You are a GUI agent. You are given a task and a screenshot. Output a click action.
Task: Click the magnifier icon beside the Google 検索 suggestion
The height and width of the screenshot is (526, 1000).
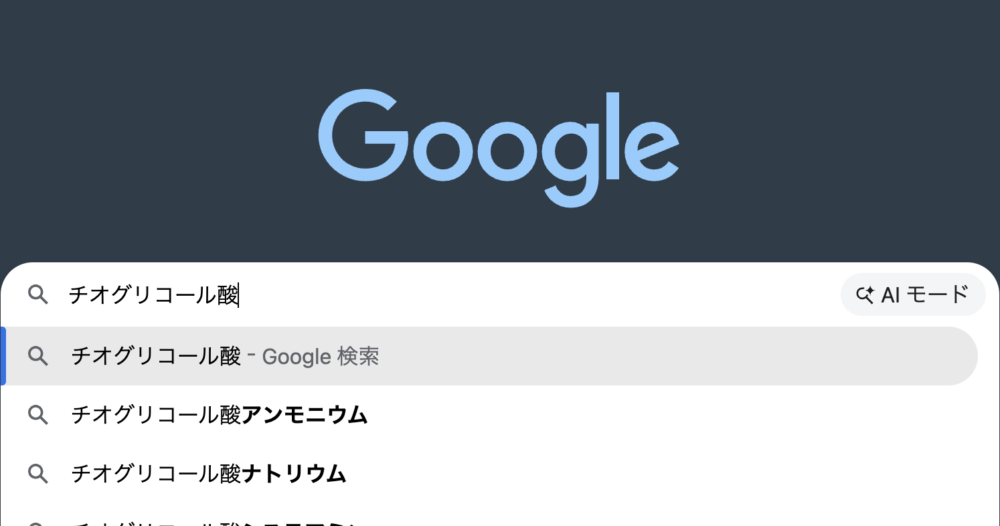click(x=38, y=356)
